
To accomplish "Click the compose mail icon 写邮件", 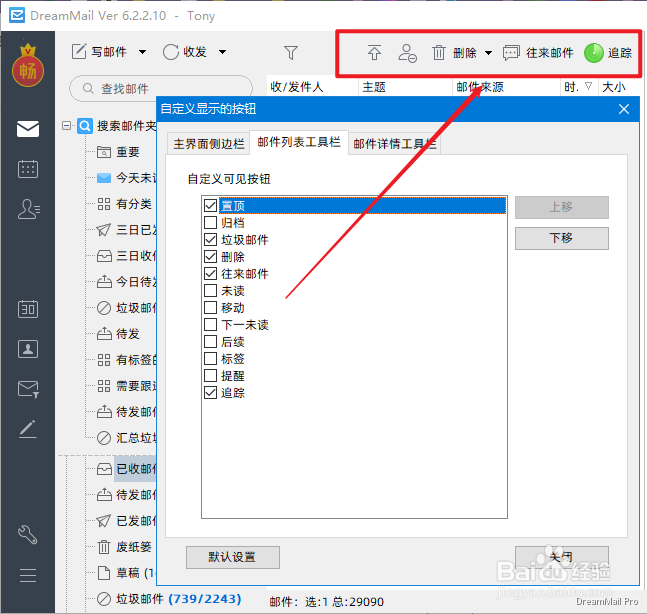I will 79,52.
